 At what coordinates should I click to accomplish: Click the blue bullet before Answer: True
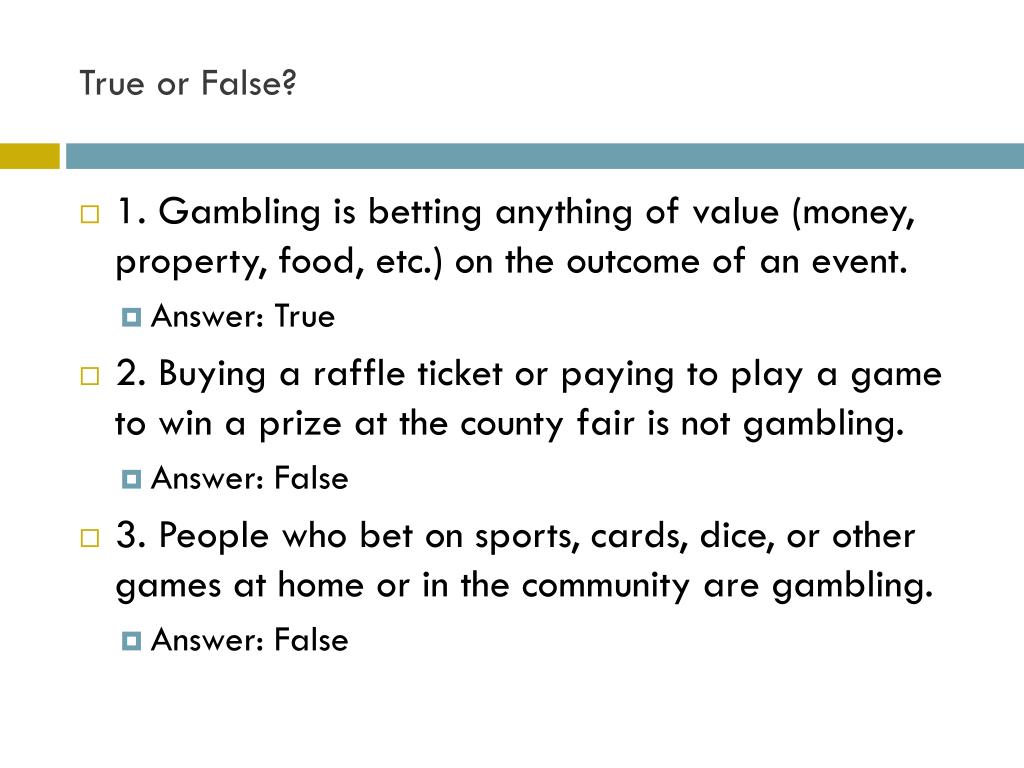[131, 317]
